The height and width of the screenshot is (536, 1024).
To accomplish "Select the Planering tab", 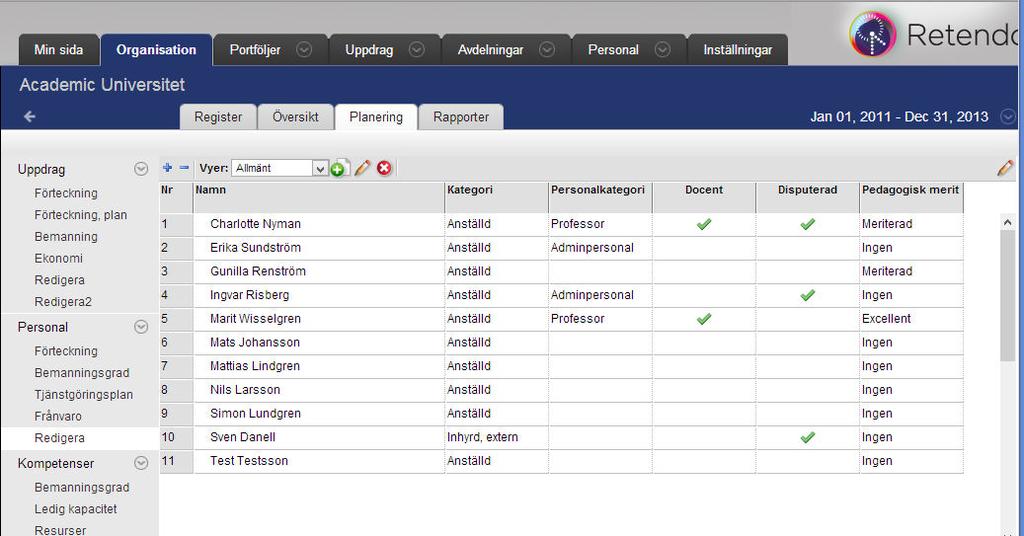I will [376, 117].
